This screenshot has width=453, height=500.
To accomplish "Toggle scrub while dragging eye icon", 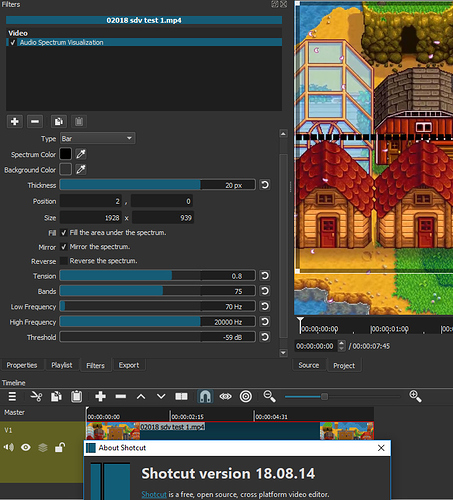I will (x=225, y=397).
